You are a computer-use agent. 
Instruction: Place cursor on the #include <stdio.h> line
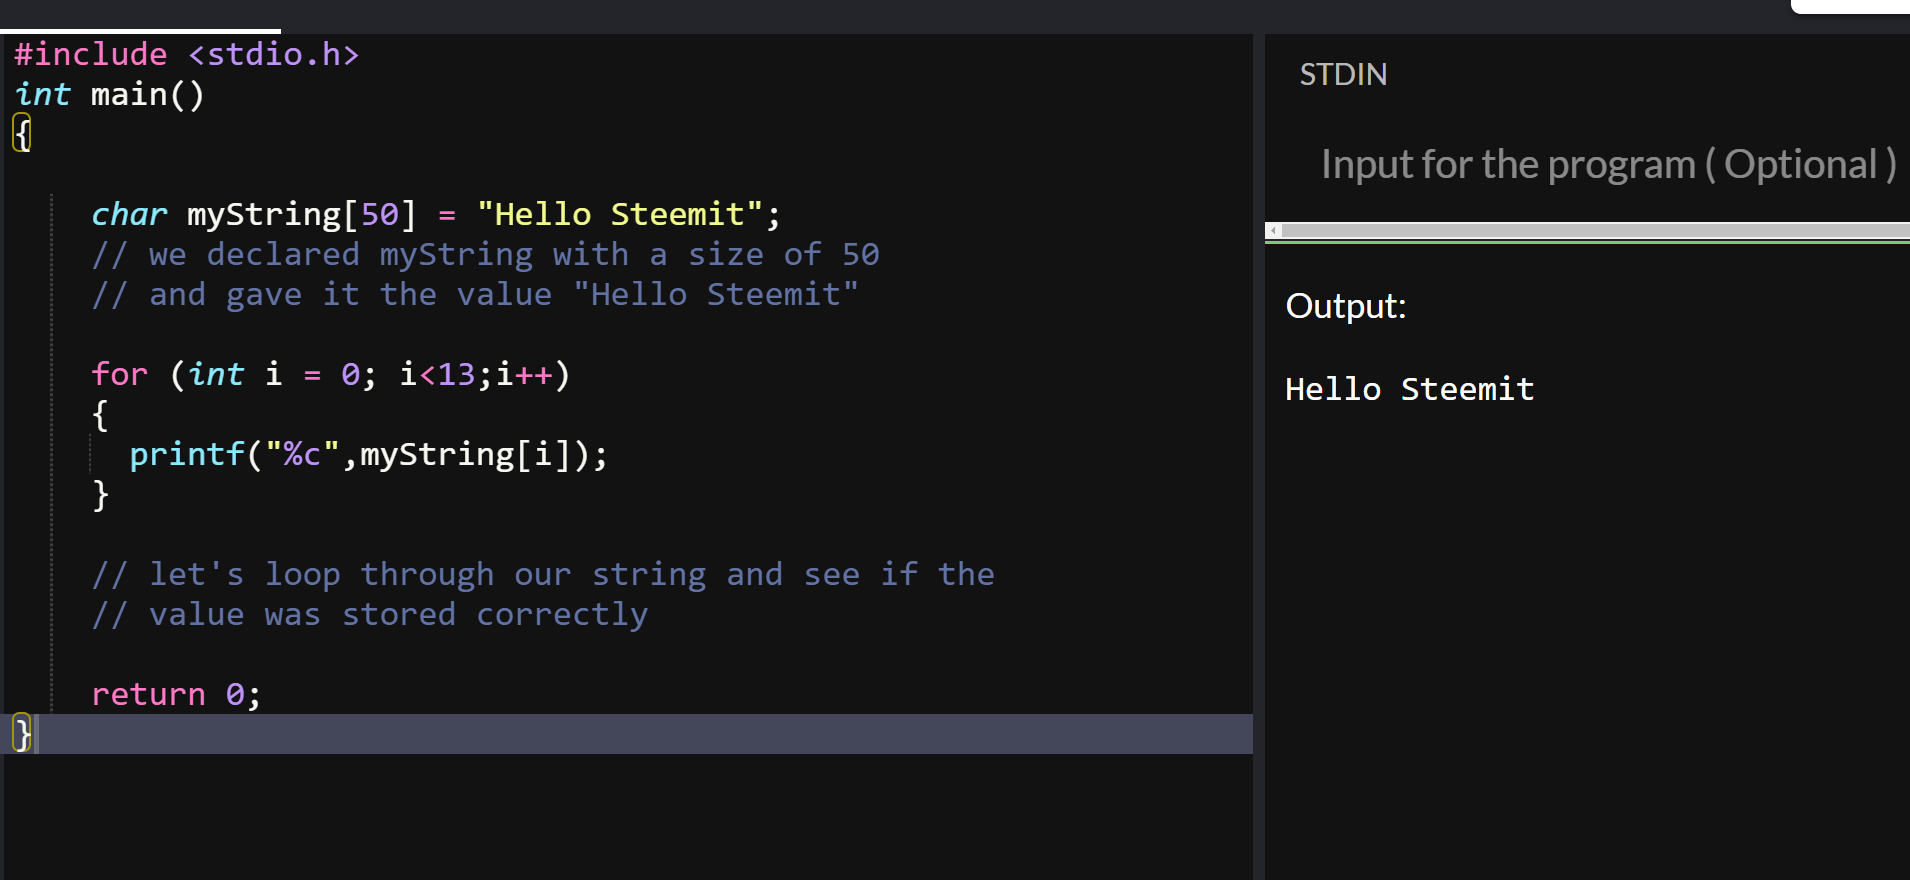tap(186, 54)
